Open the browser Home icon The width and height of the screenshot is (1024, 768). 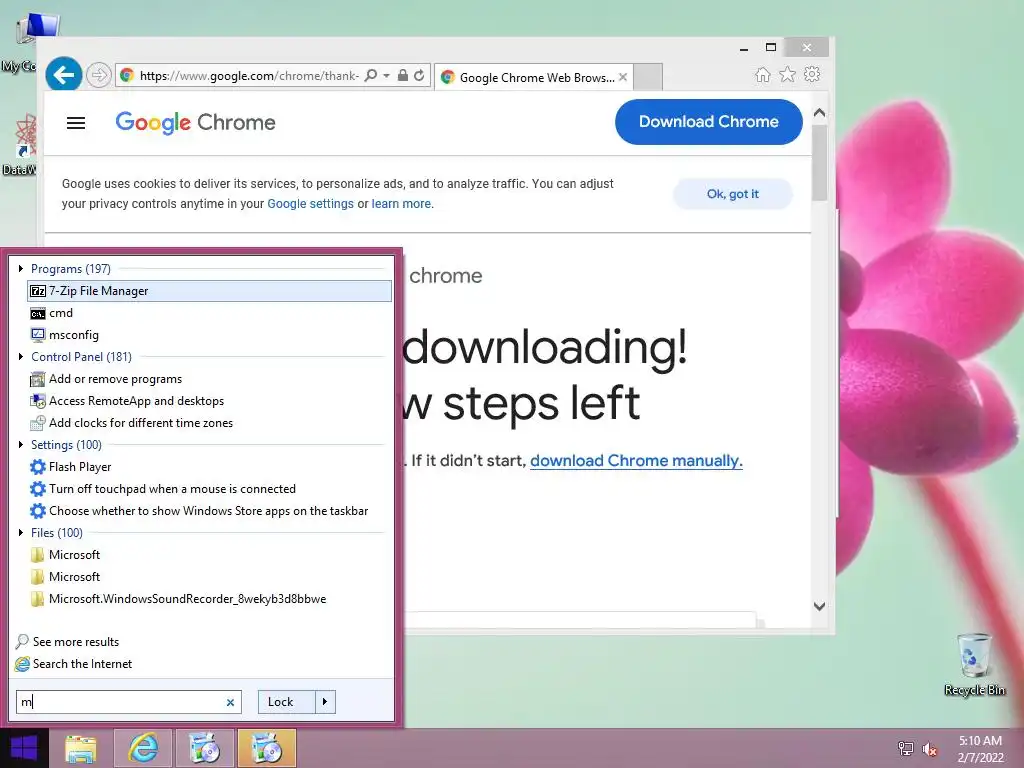pyautogui.click(x=762, y=74)
